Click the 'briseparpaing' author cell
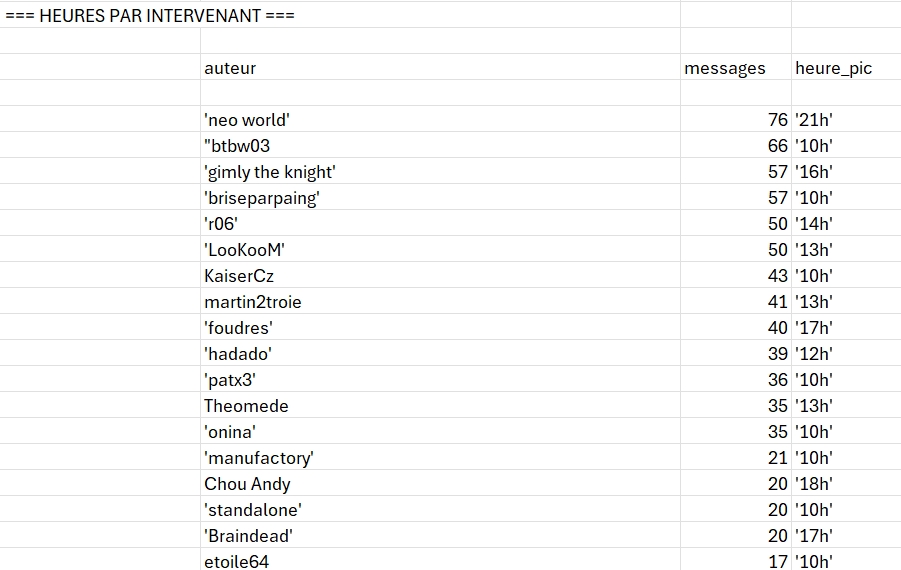 262,198
